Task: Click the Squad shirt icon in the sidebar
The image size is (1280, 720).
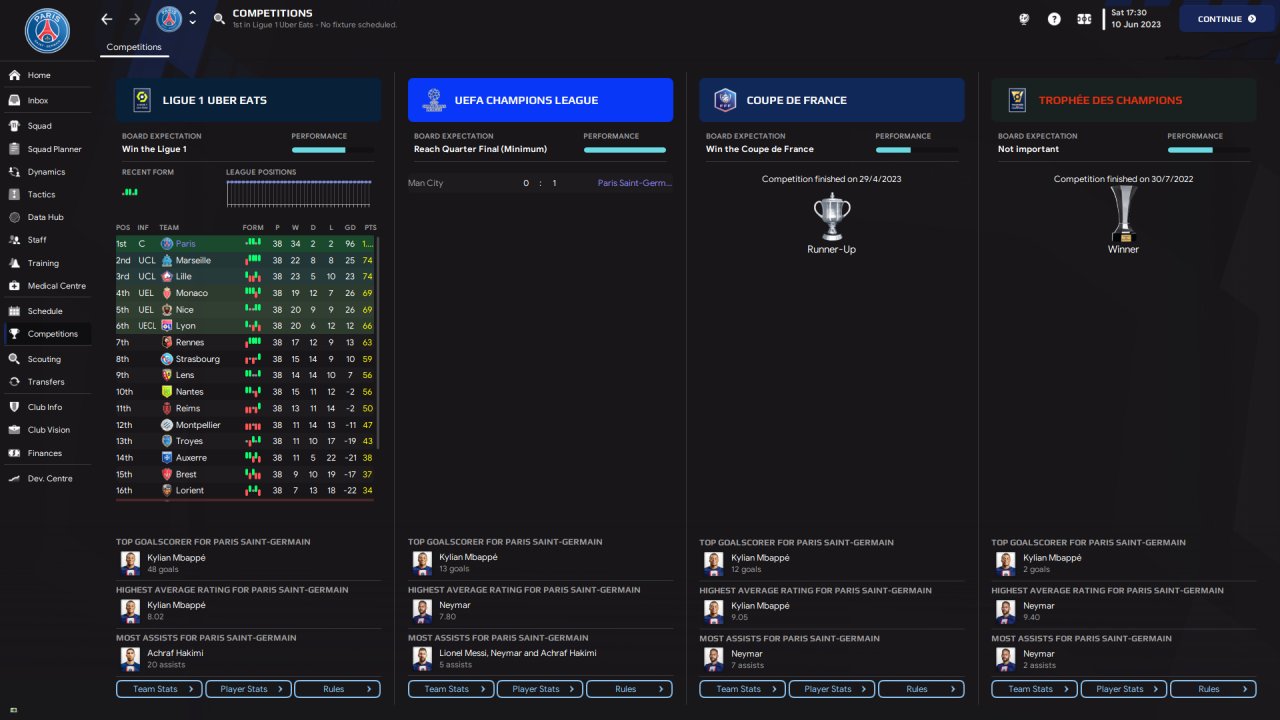Action: (x=14, y=126)
